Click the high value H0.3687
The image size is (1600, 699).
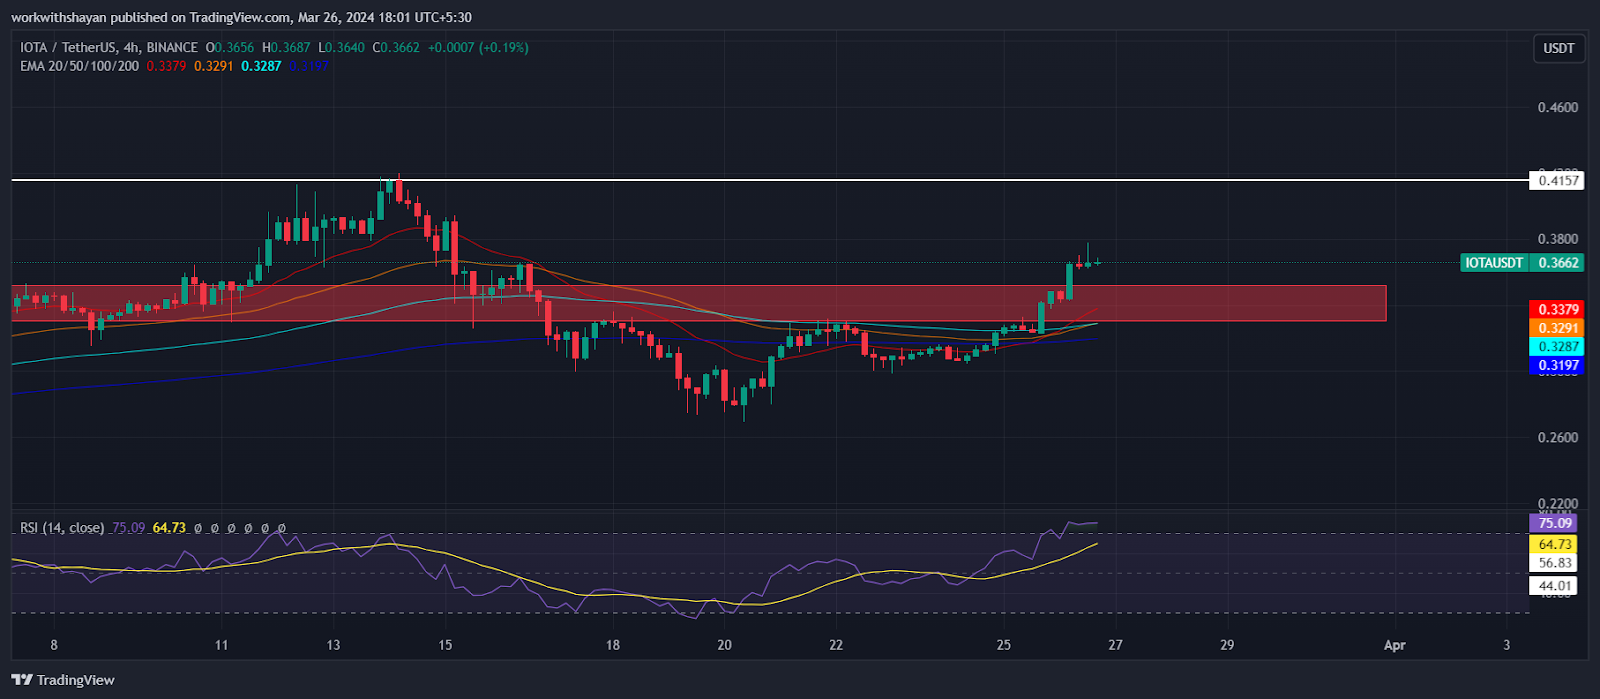(286, 47)
